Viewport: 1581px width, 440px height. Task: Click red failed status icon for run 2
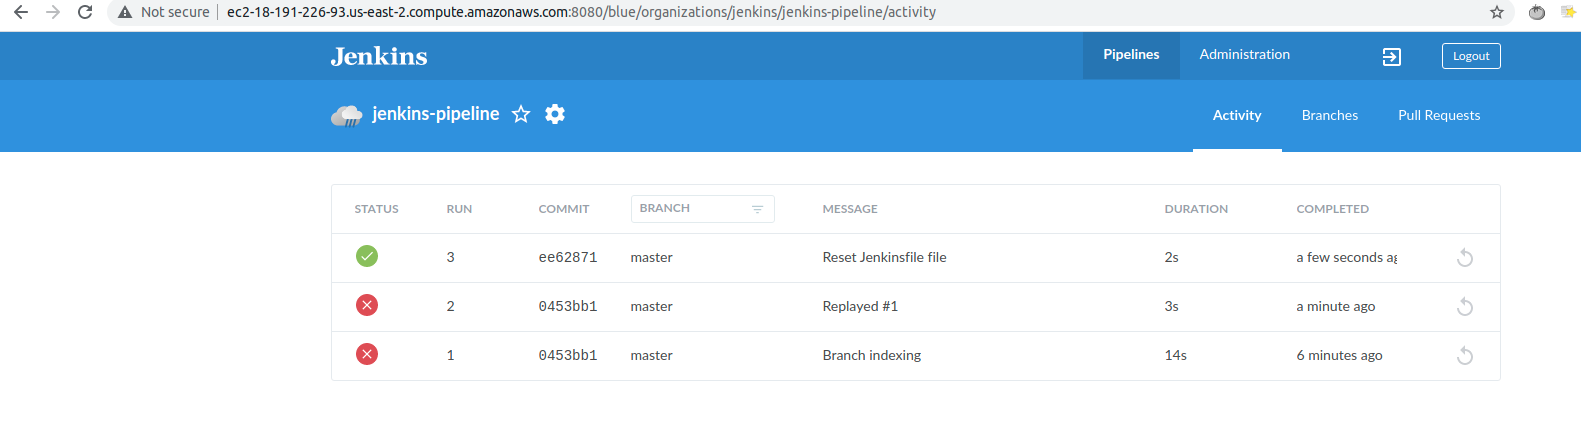click(367, 305)
